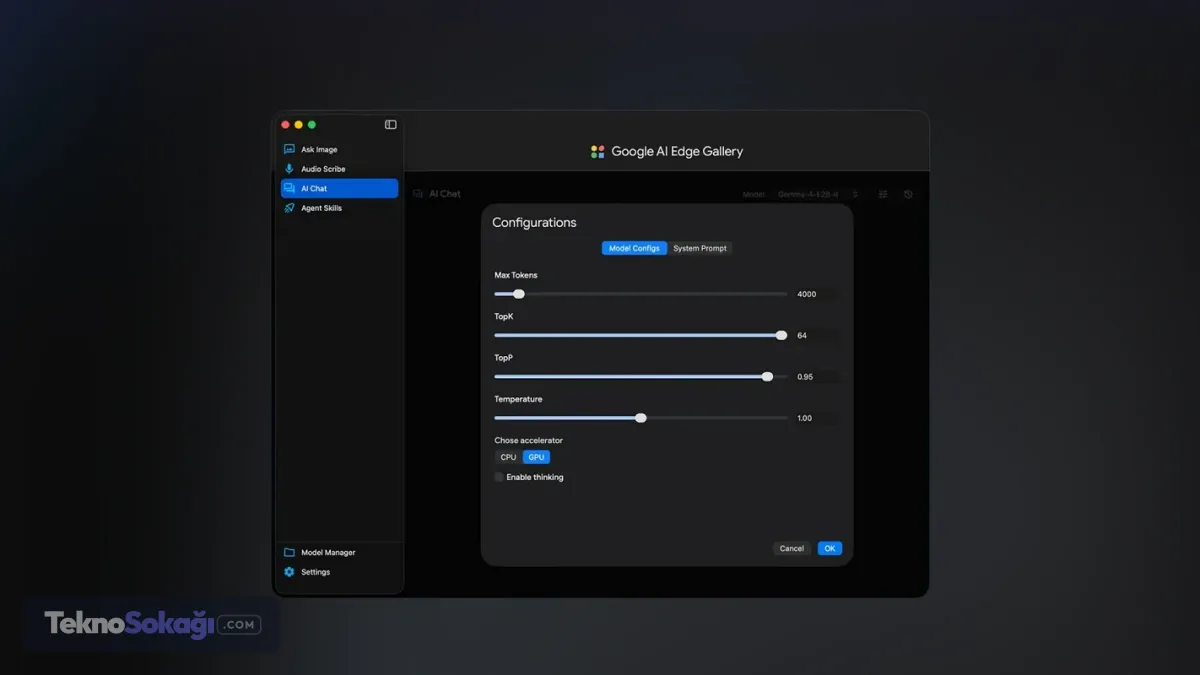Select the CPU accelerator option
1200x675 pixels.
tap(508, 457)
